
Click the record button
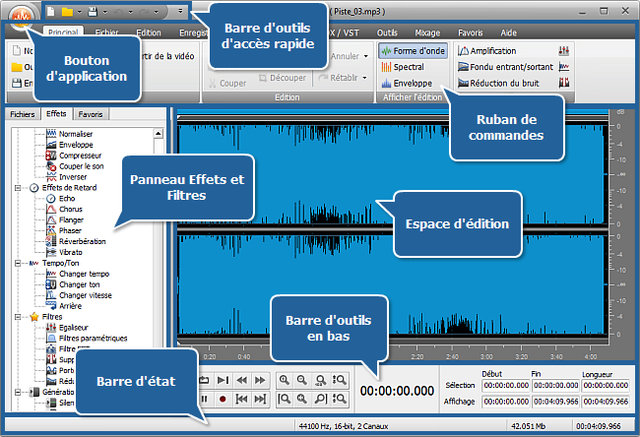pyautogui.click(x=222, y=399)
